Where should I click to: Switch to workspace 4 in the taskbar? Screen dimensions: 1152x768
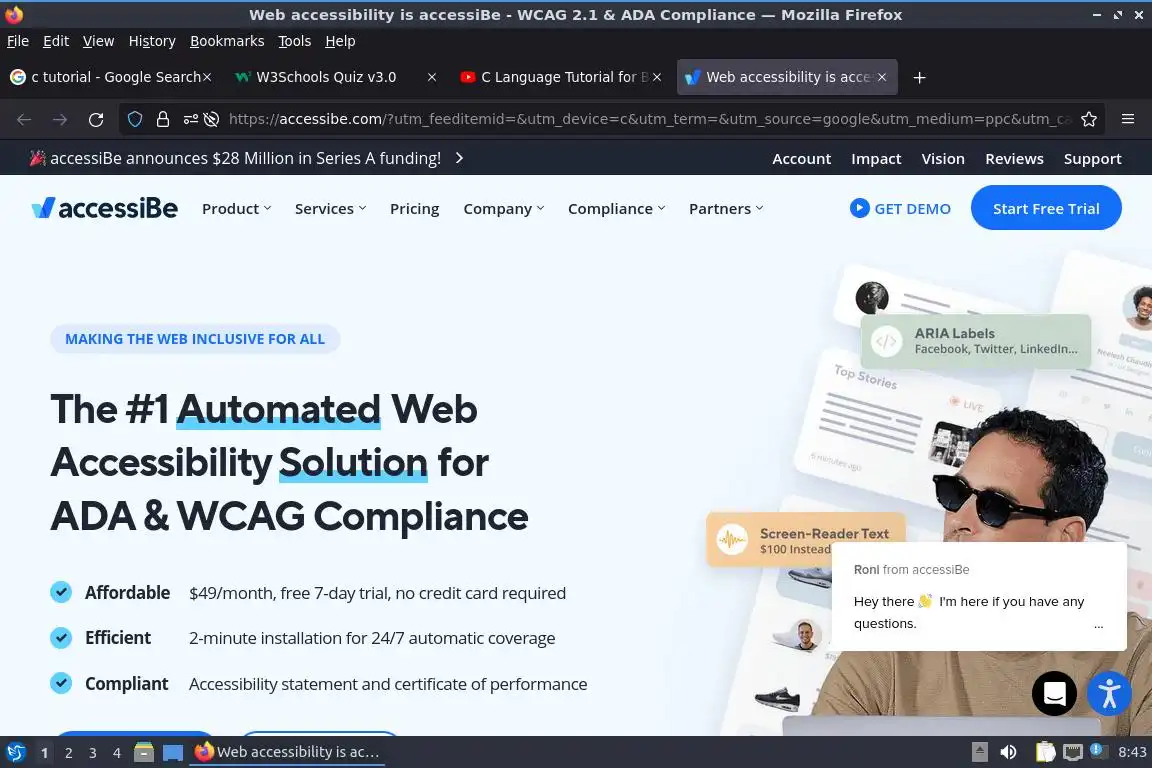click(x=117, y=753)
